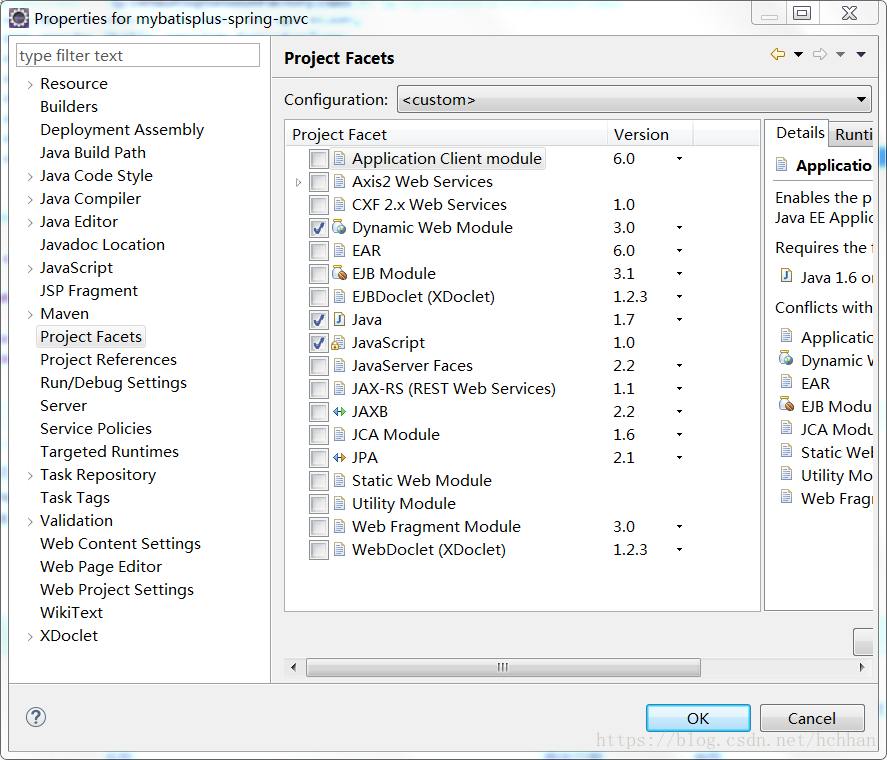This screenshot has height=760, width=887.
Task: Check the Utility Module checkbox
Action: click(318, 504)
